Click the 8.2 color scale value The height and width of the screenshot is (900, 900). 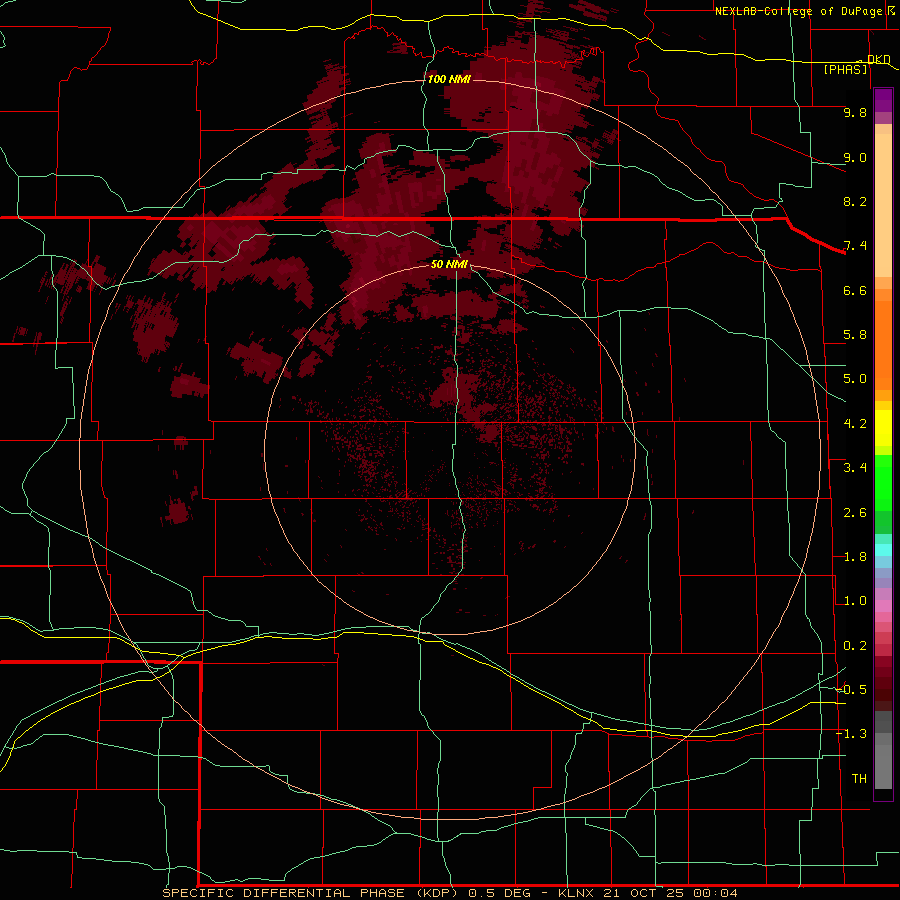(854, 201)
